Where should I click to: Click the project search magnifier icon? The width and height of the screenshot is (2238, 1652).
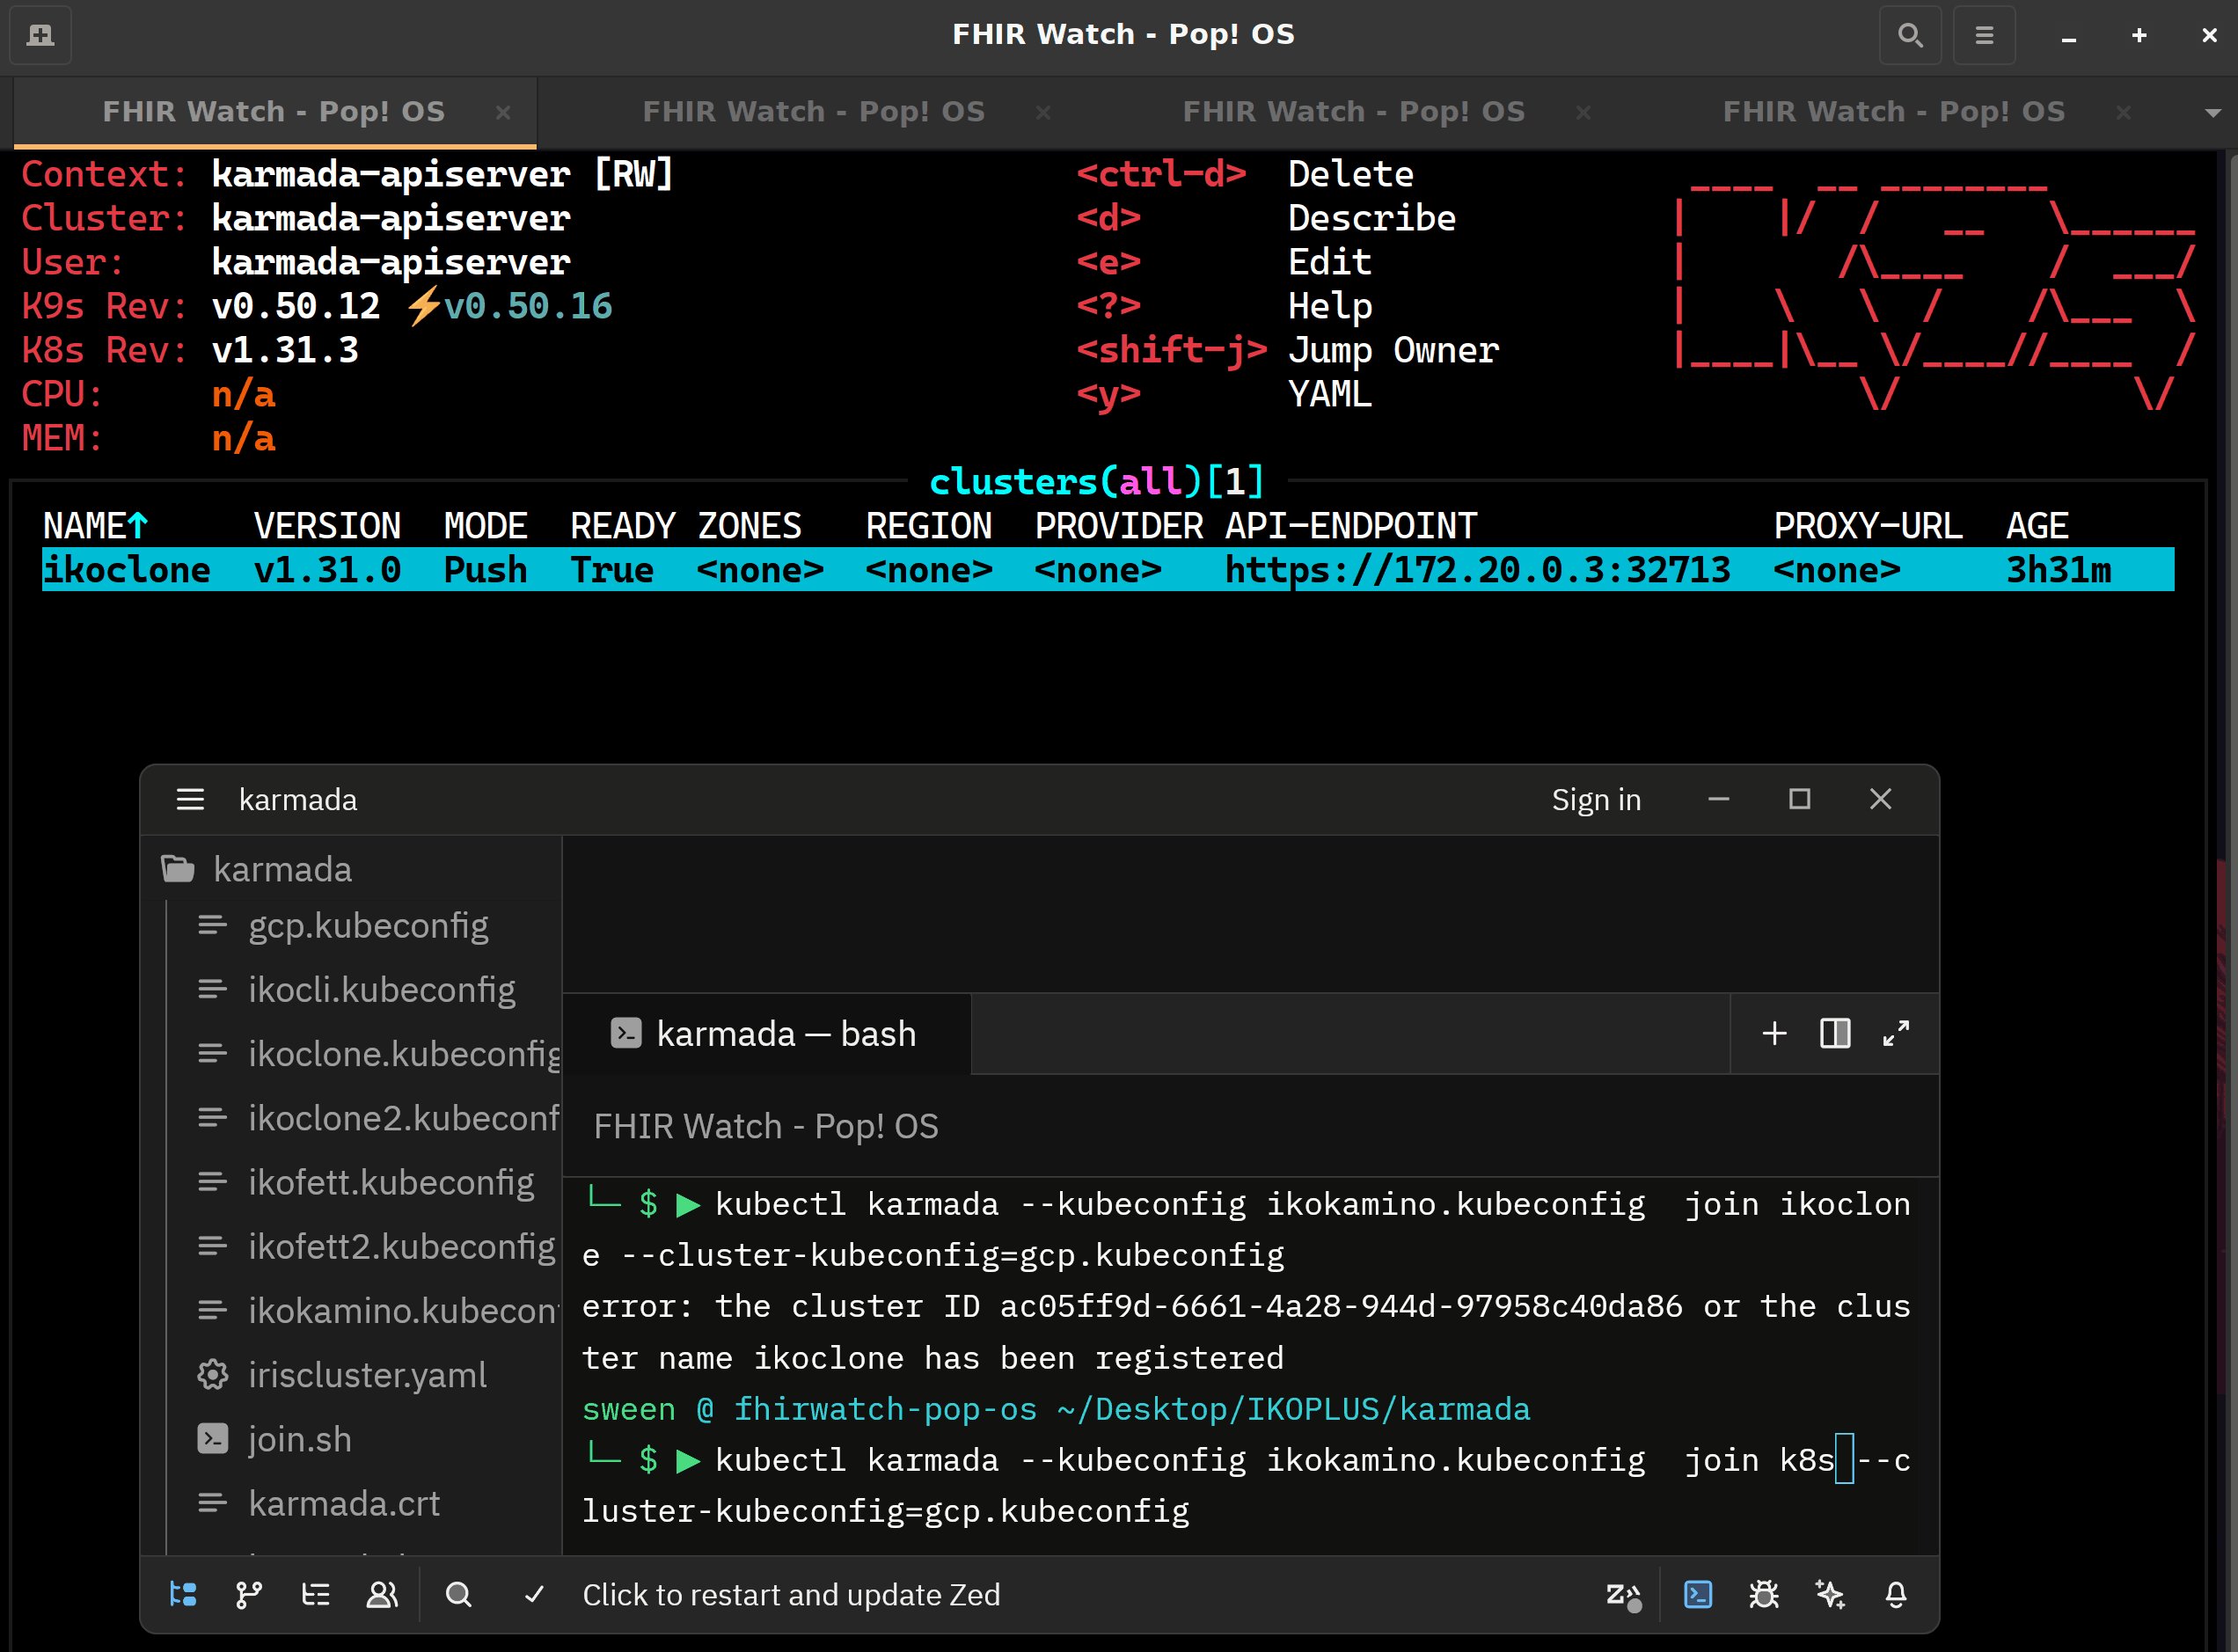pyautogui.click(x=458, y=1594)
